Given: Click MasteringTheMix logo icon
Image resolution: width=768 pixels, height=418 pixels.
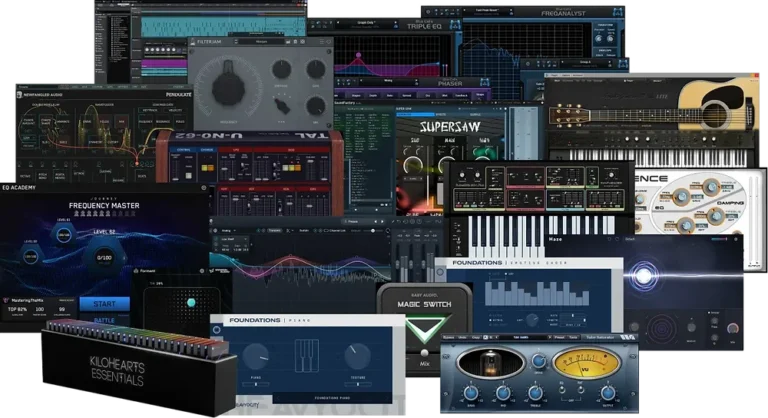Looking at the screenshot, I should coord(6,300).
